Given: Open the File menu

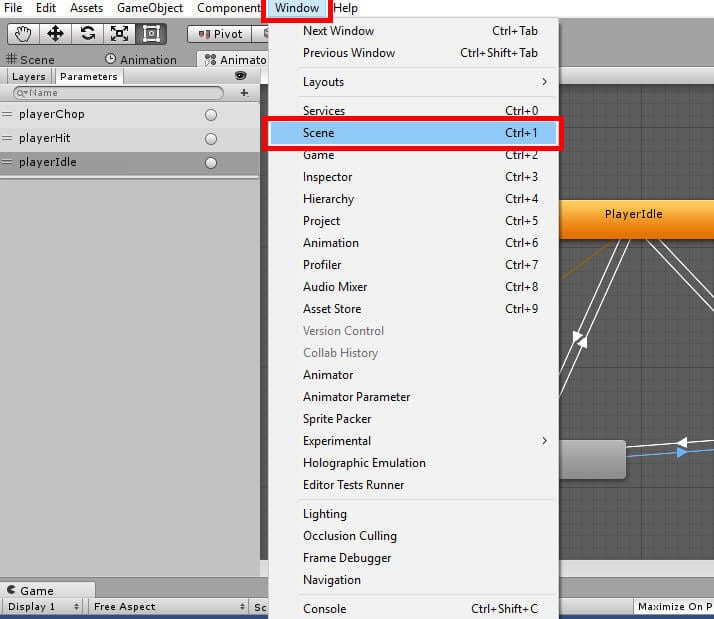Looking at the screenshot, I should pyautogui.click(x=13, y=8).
